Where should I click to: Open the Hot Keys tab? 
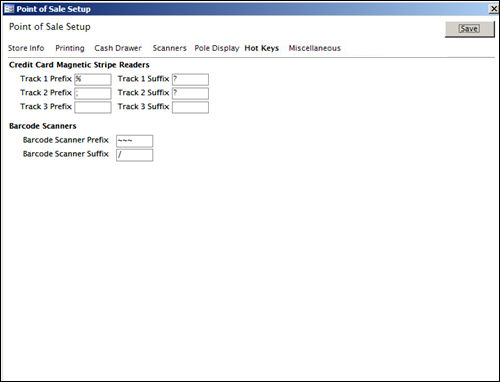262,48
